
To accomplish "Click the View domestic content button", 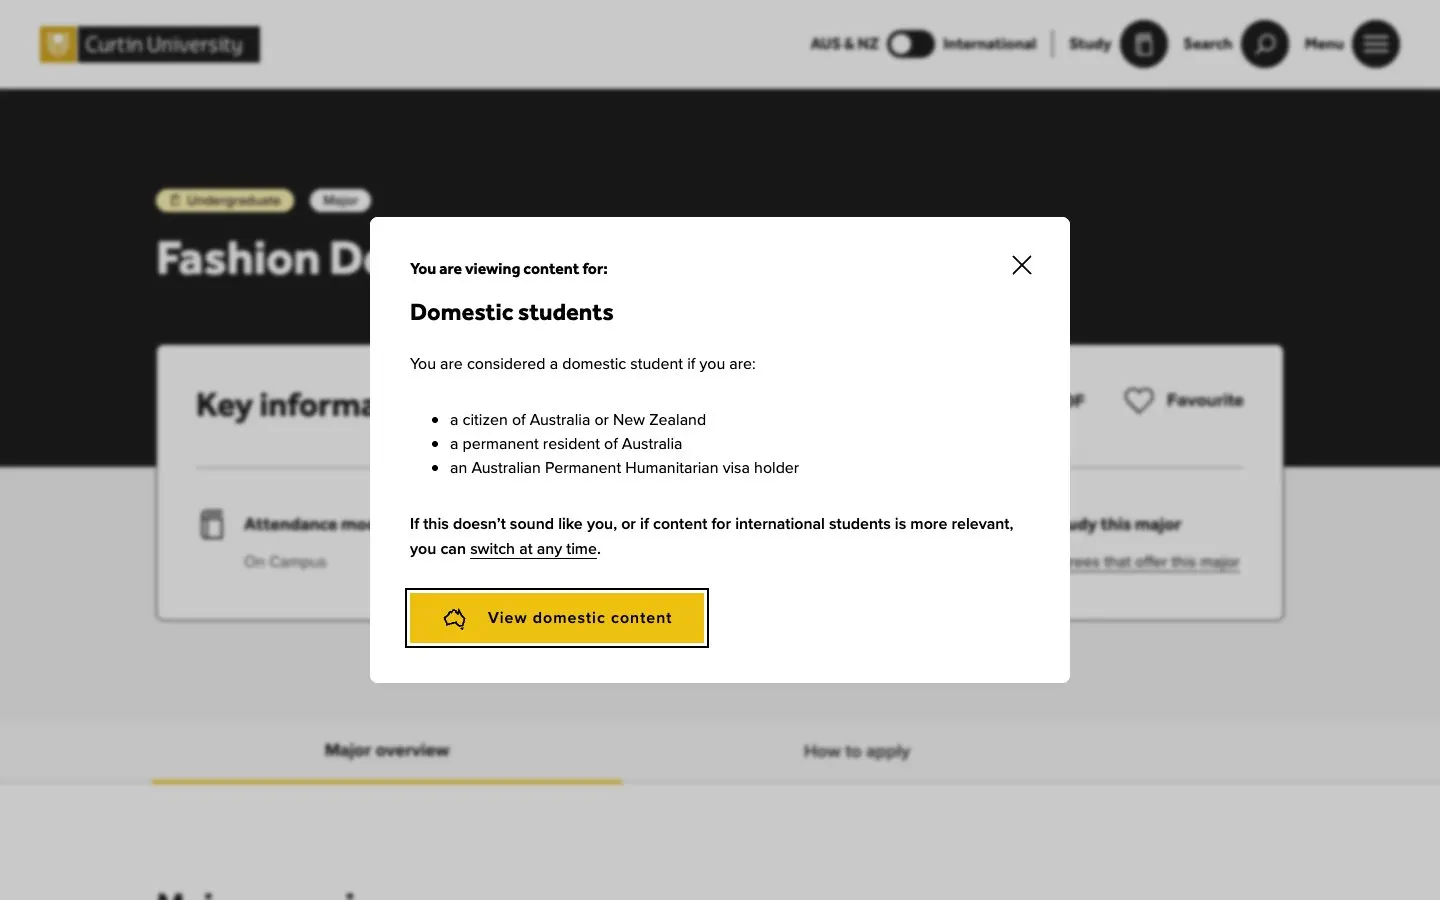I will pos(557,618).
